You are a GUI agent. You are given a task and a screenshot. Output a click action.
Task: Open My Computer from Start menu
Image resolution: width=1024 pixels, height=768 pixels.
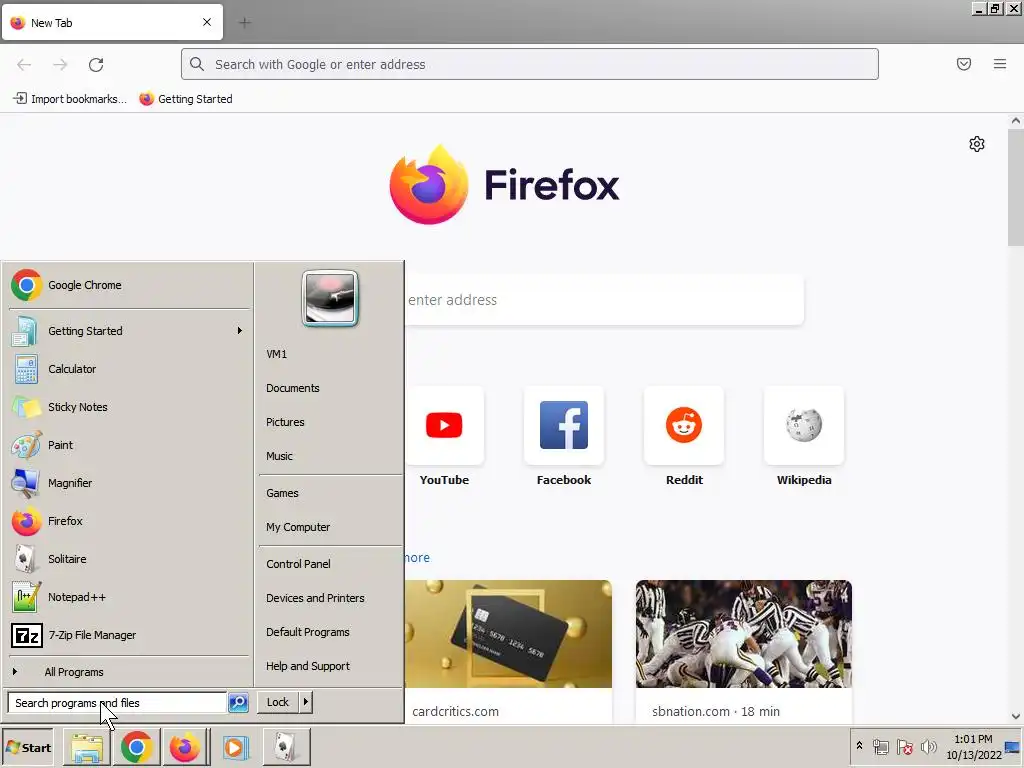tap(330, 527)
